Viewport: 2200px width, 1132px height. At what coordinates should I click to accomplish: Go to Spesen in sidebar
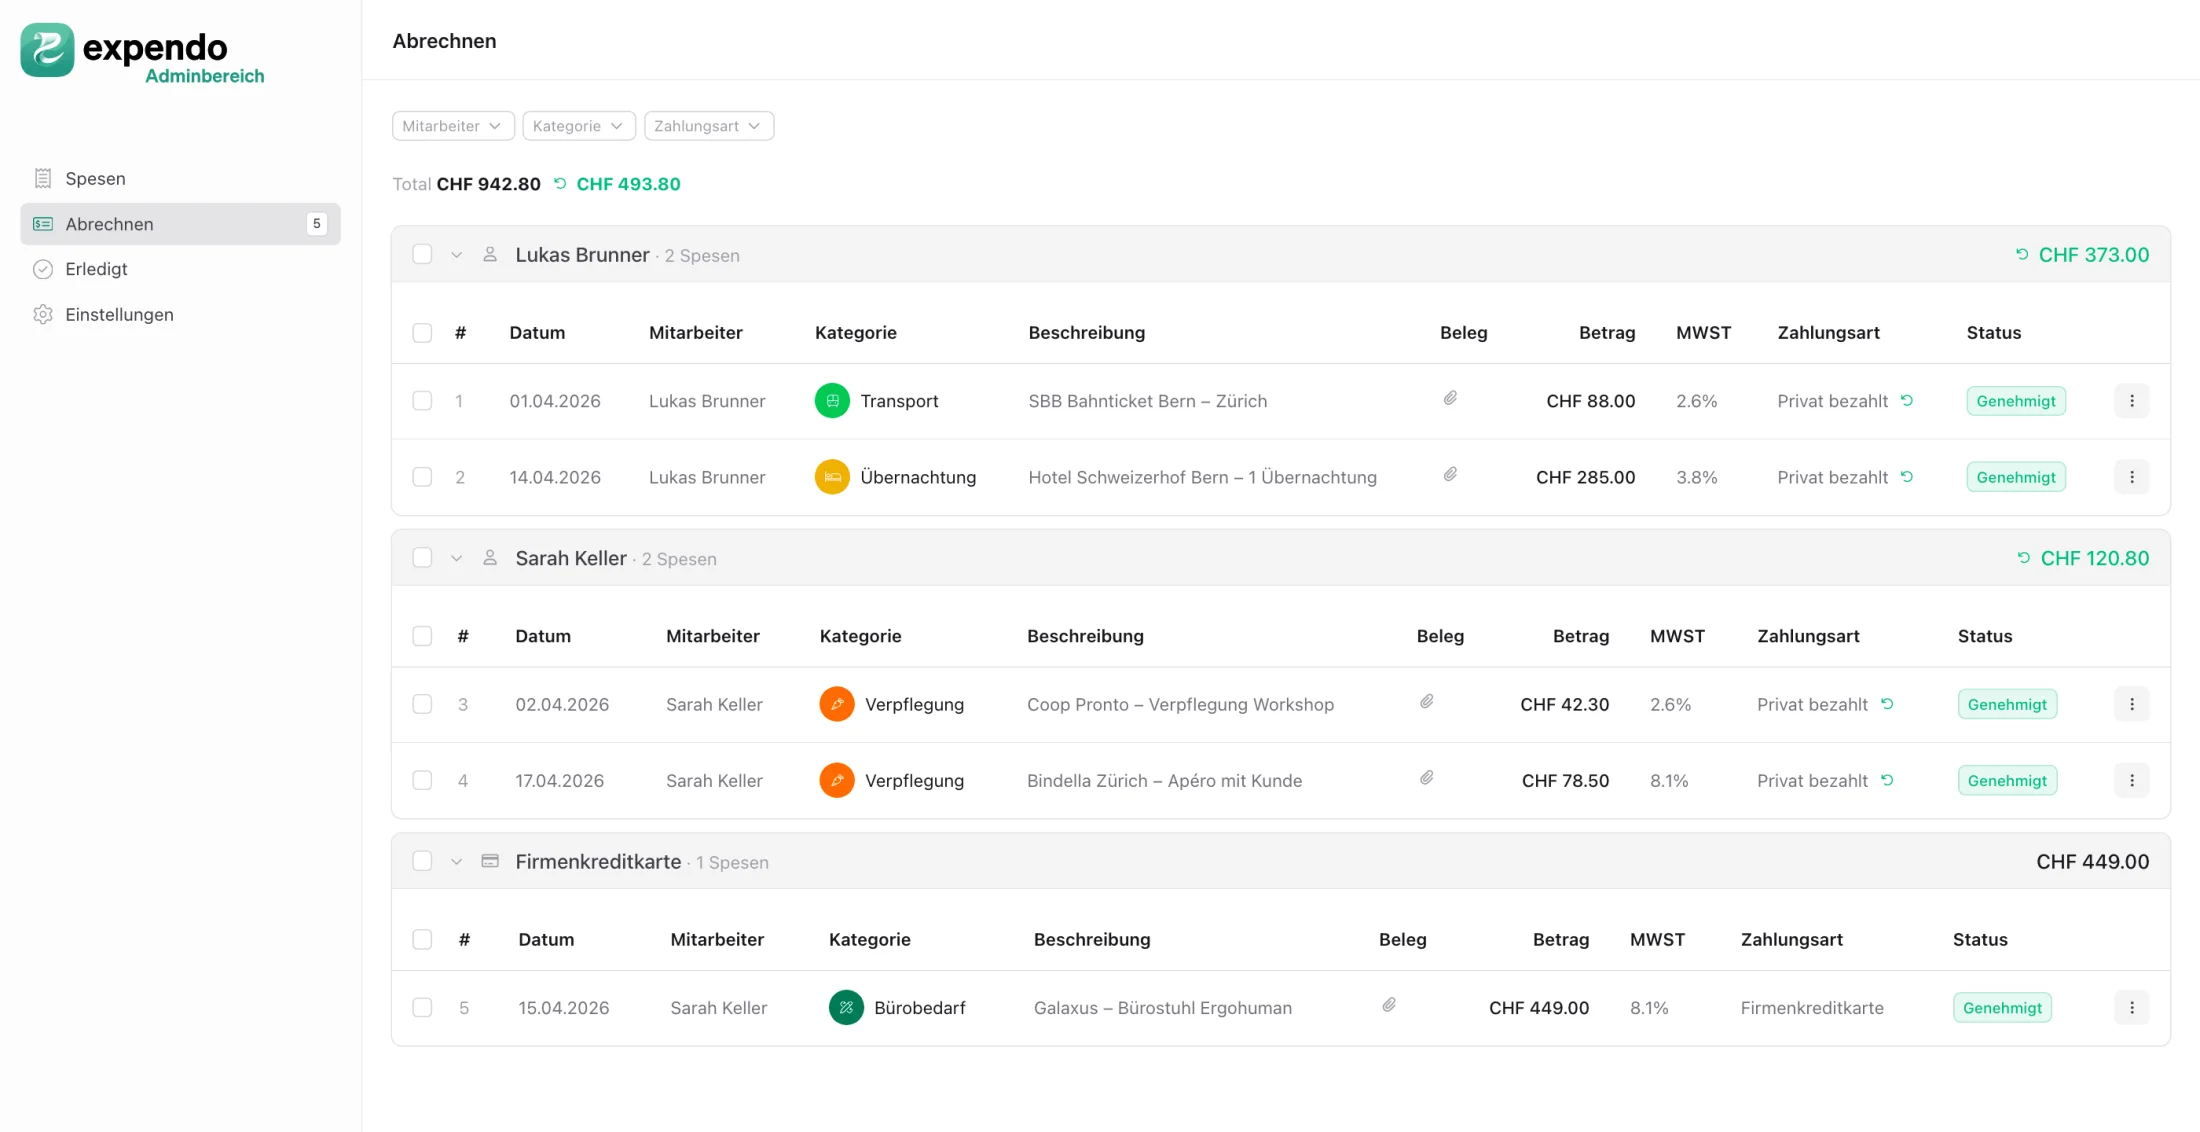180,179
